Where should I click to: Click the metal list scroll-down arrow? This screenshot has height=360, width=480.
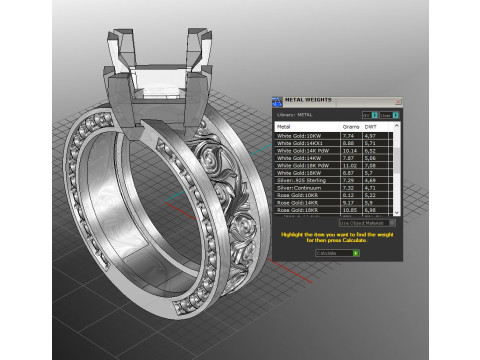point(396,212)
